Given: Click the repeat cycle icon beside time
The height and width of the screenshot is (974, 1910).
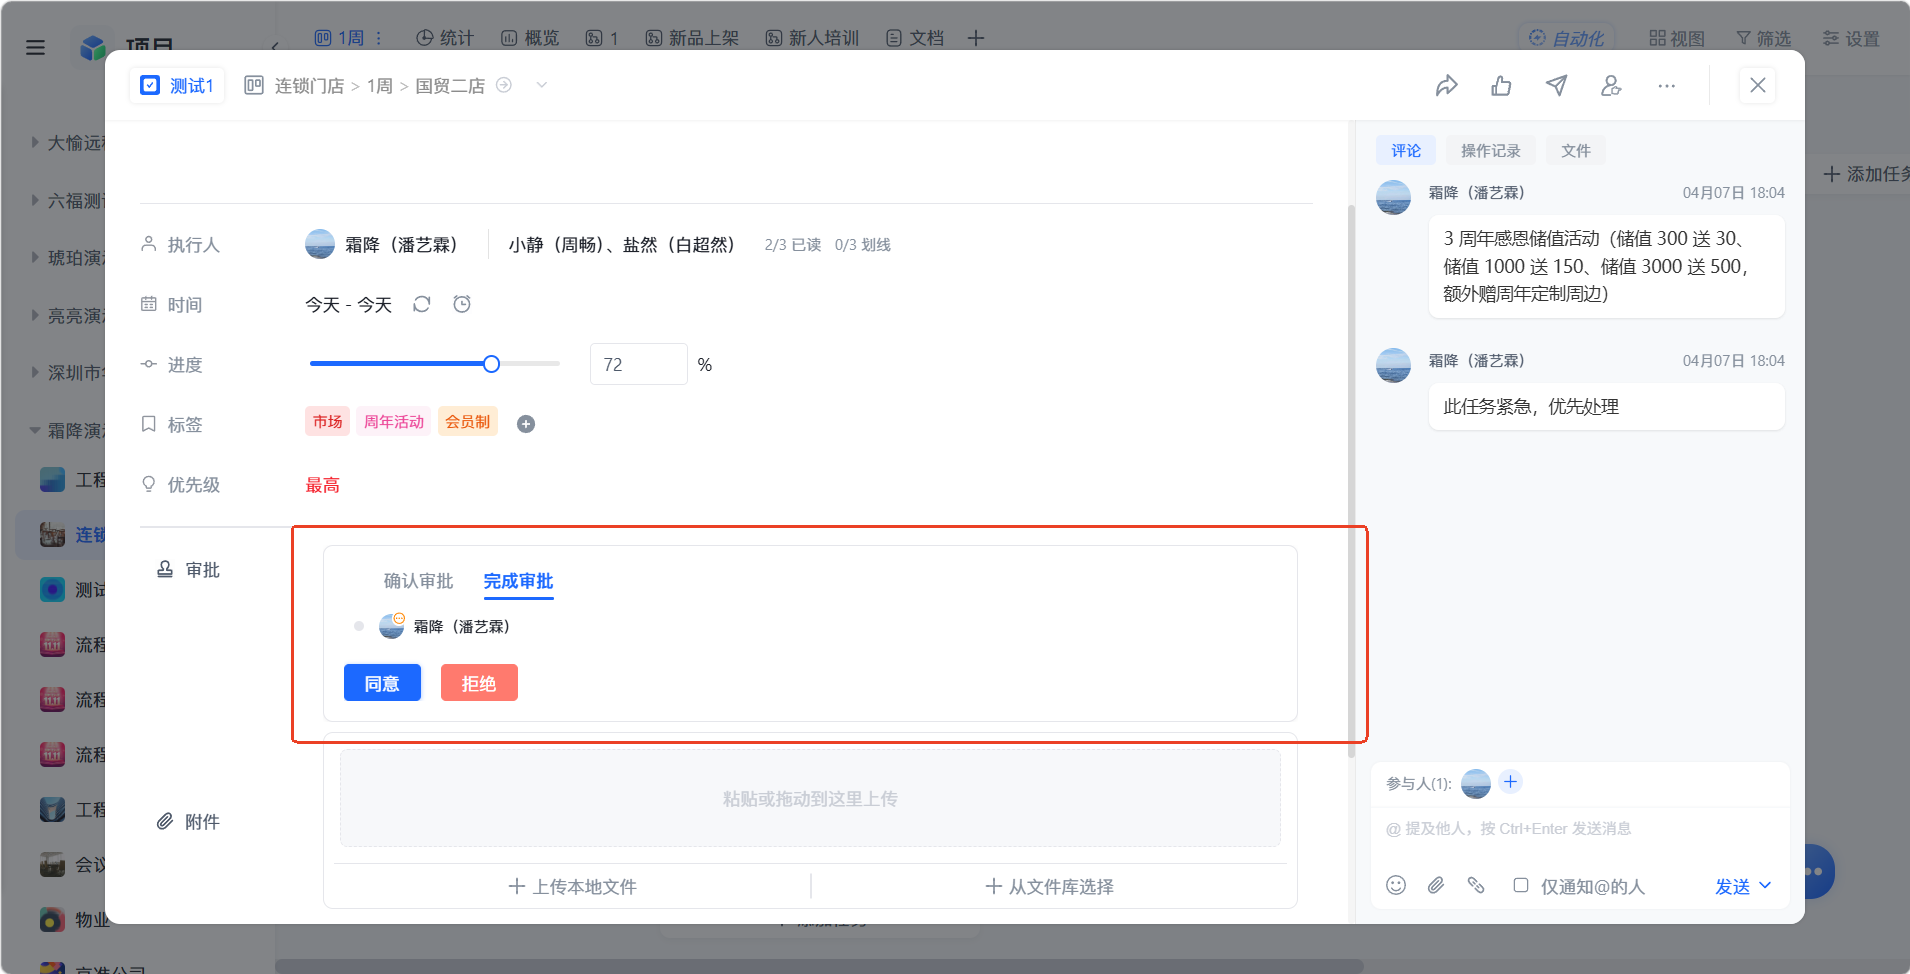Looking at the screenshot, I should (422, 304).
